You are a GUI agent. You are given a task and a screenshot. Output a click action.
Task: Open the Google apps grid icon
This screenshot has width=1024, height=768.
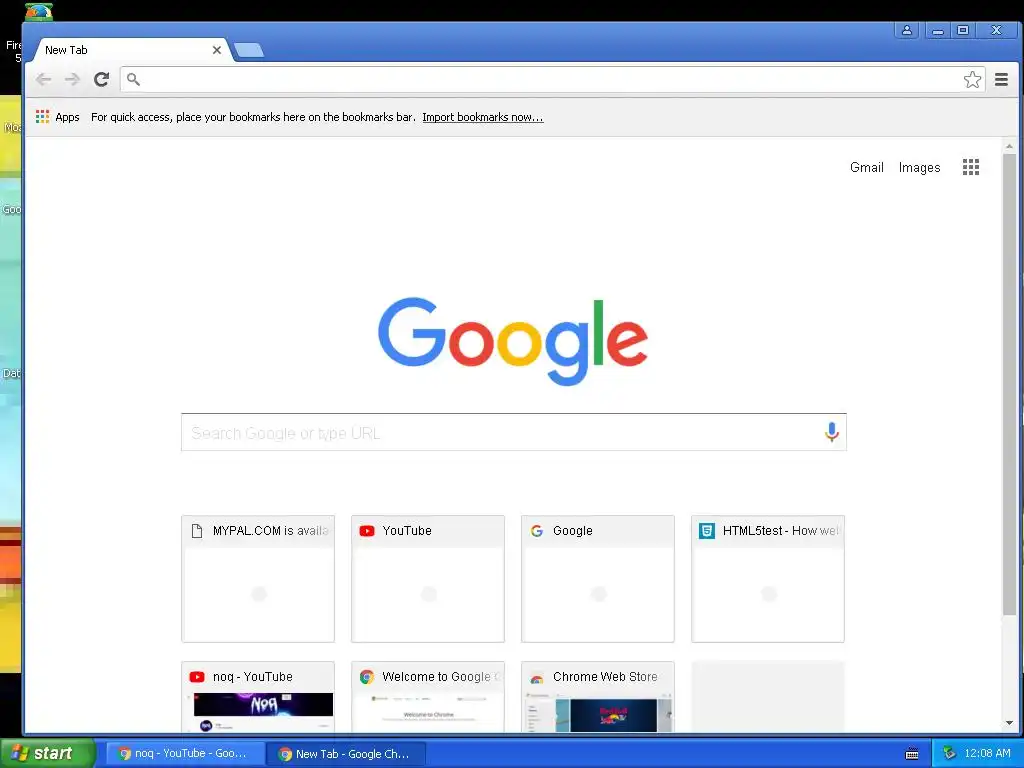pos(970,167)
